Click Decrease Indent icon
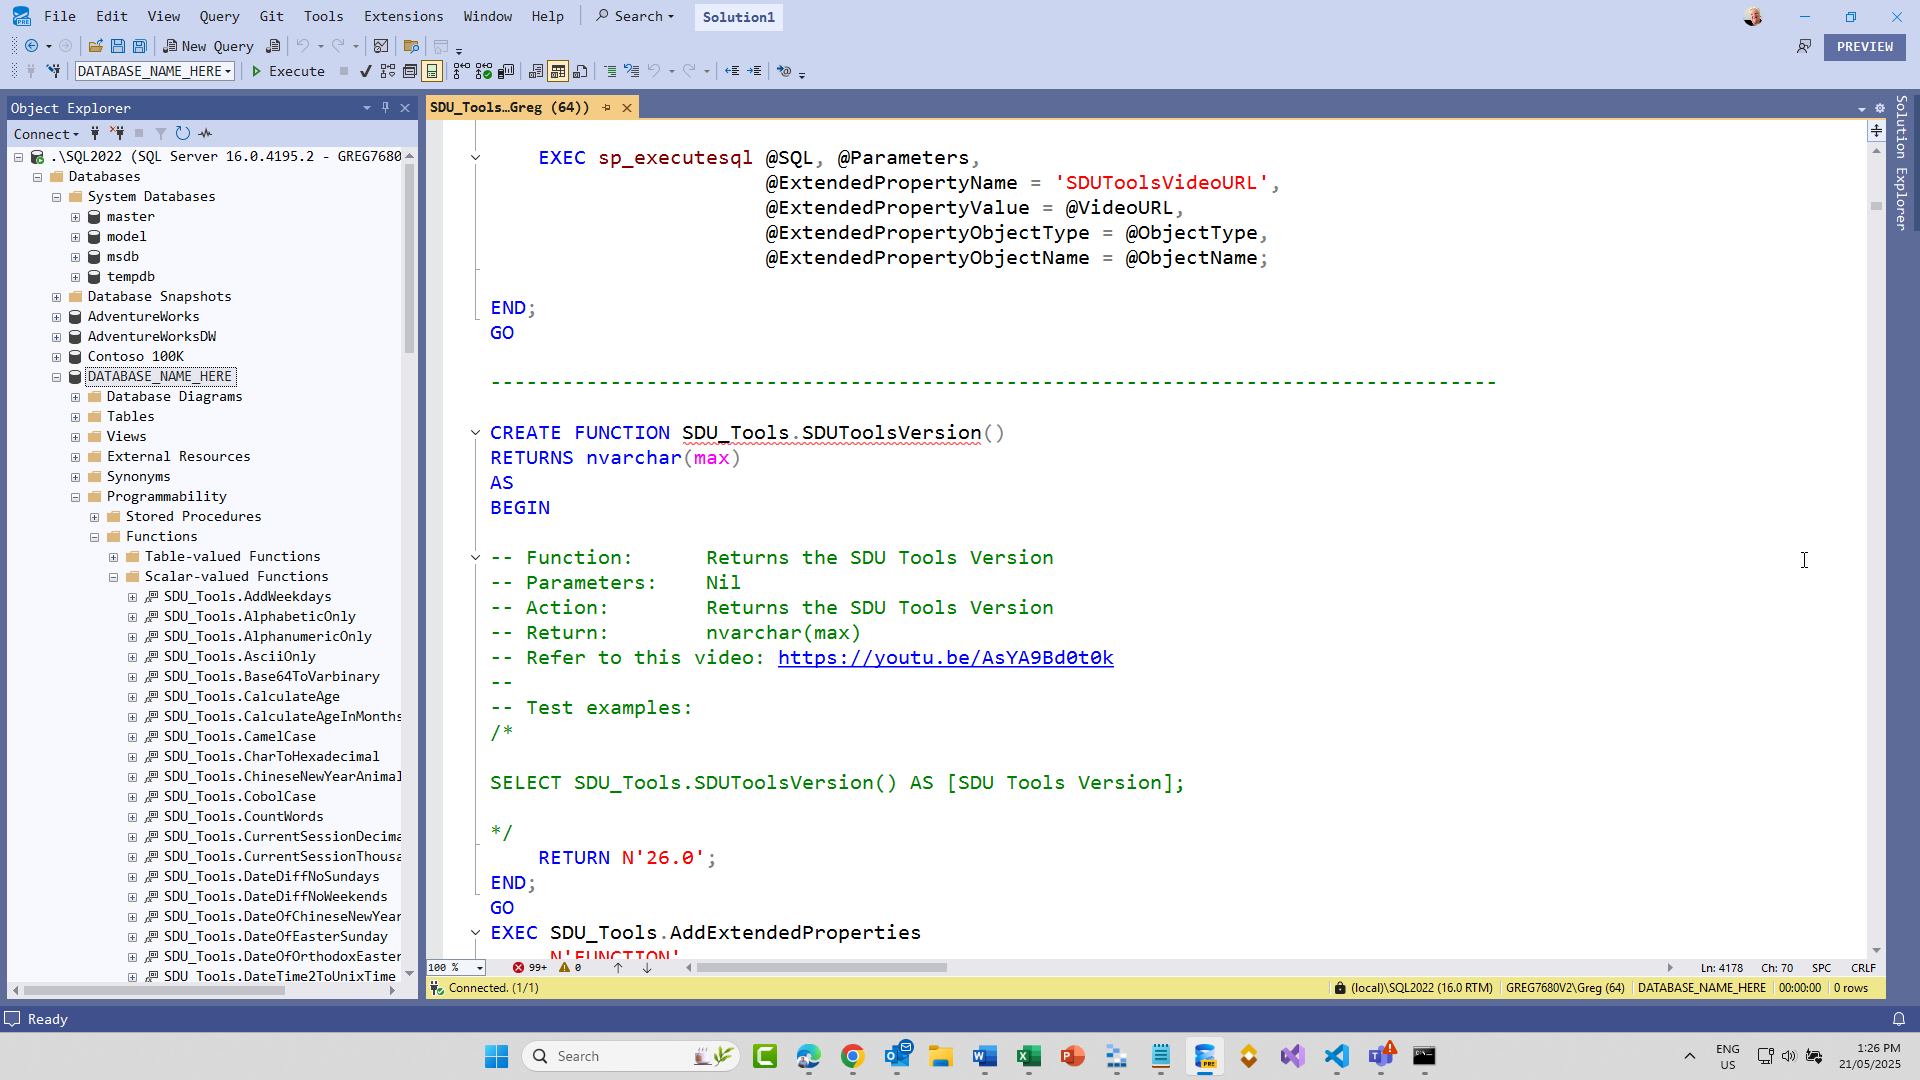The height and width of the screenshot is (1080, 1920). [x=732, y=71]
